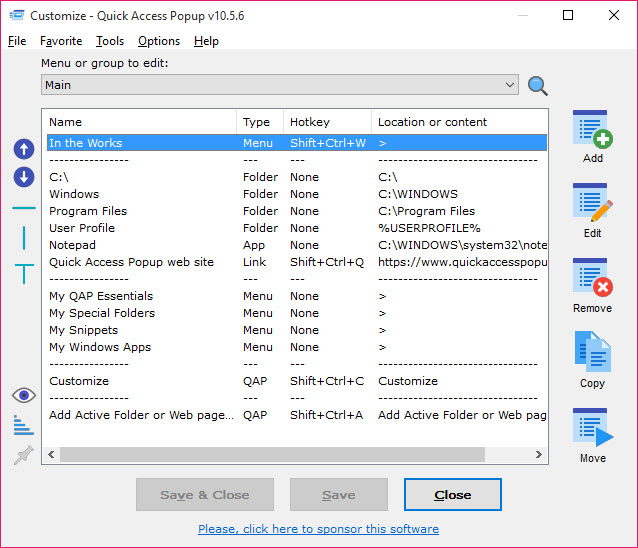Click the Shift+Ctrl+A hotkey cell
638x548 pixels.
click(326, 415)
